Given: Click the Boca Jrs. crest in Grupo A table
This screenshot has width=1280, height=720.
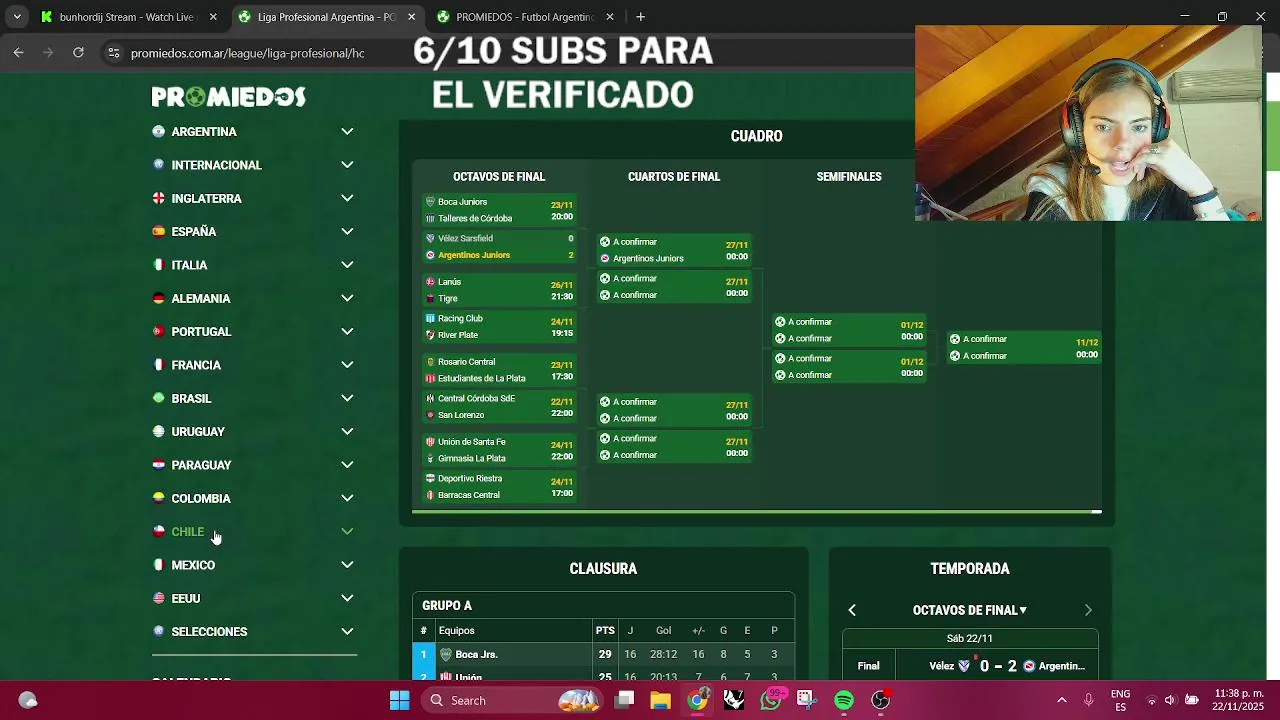Looking at the screenshot, I should (446, 654).
